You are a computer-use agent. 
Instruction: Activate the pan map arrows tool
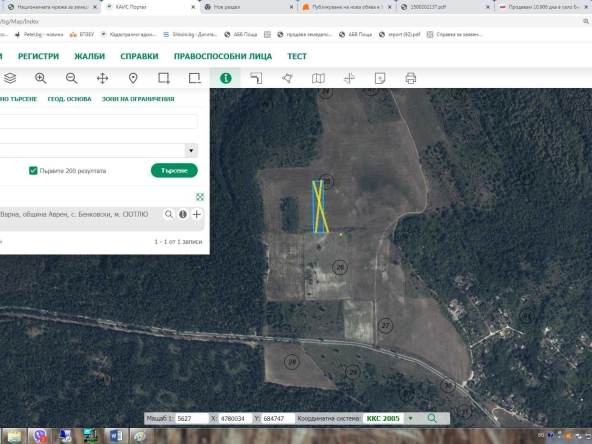[x=102, y=78]
